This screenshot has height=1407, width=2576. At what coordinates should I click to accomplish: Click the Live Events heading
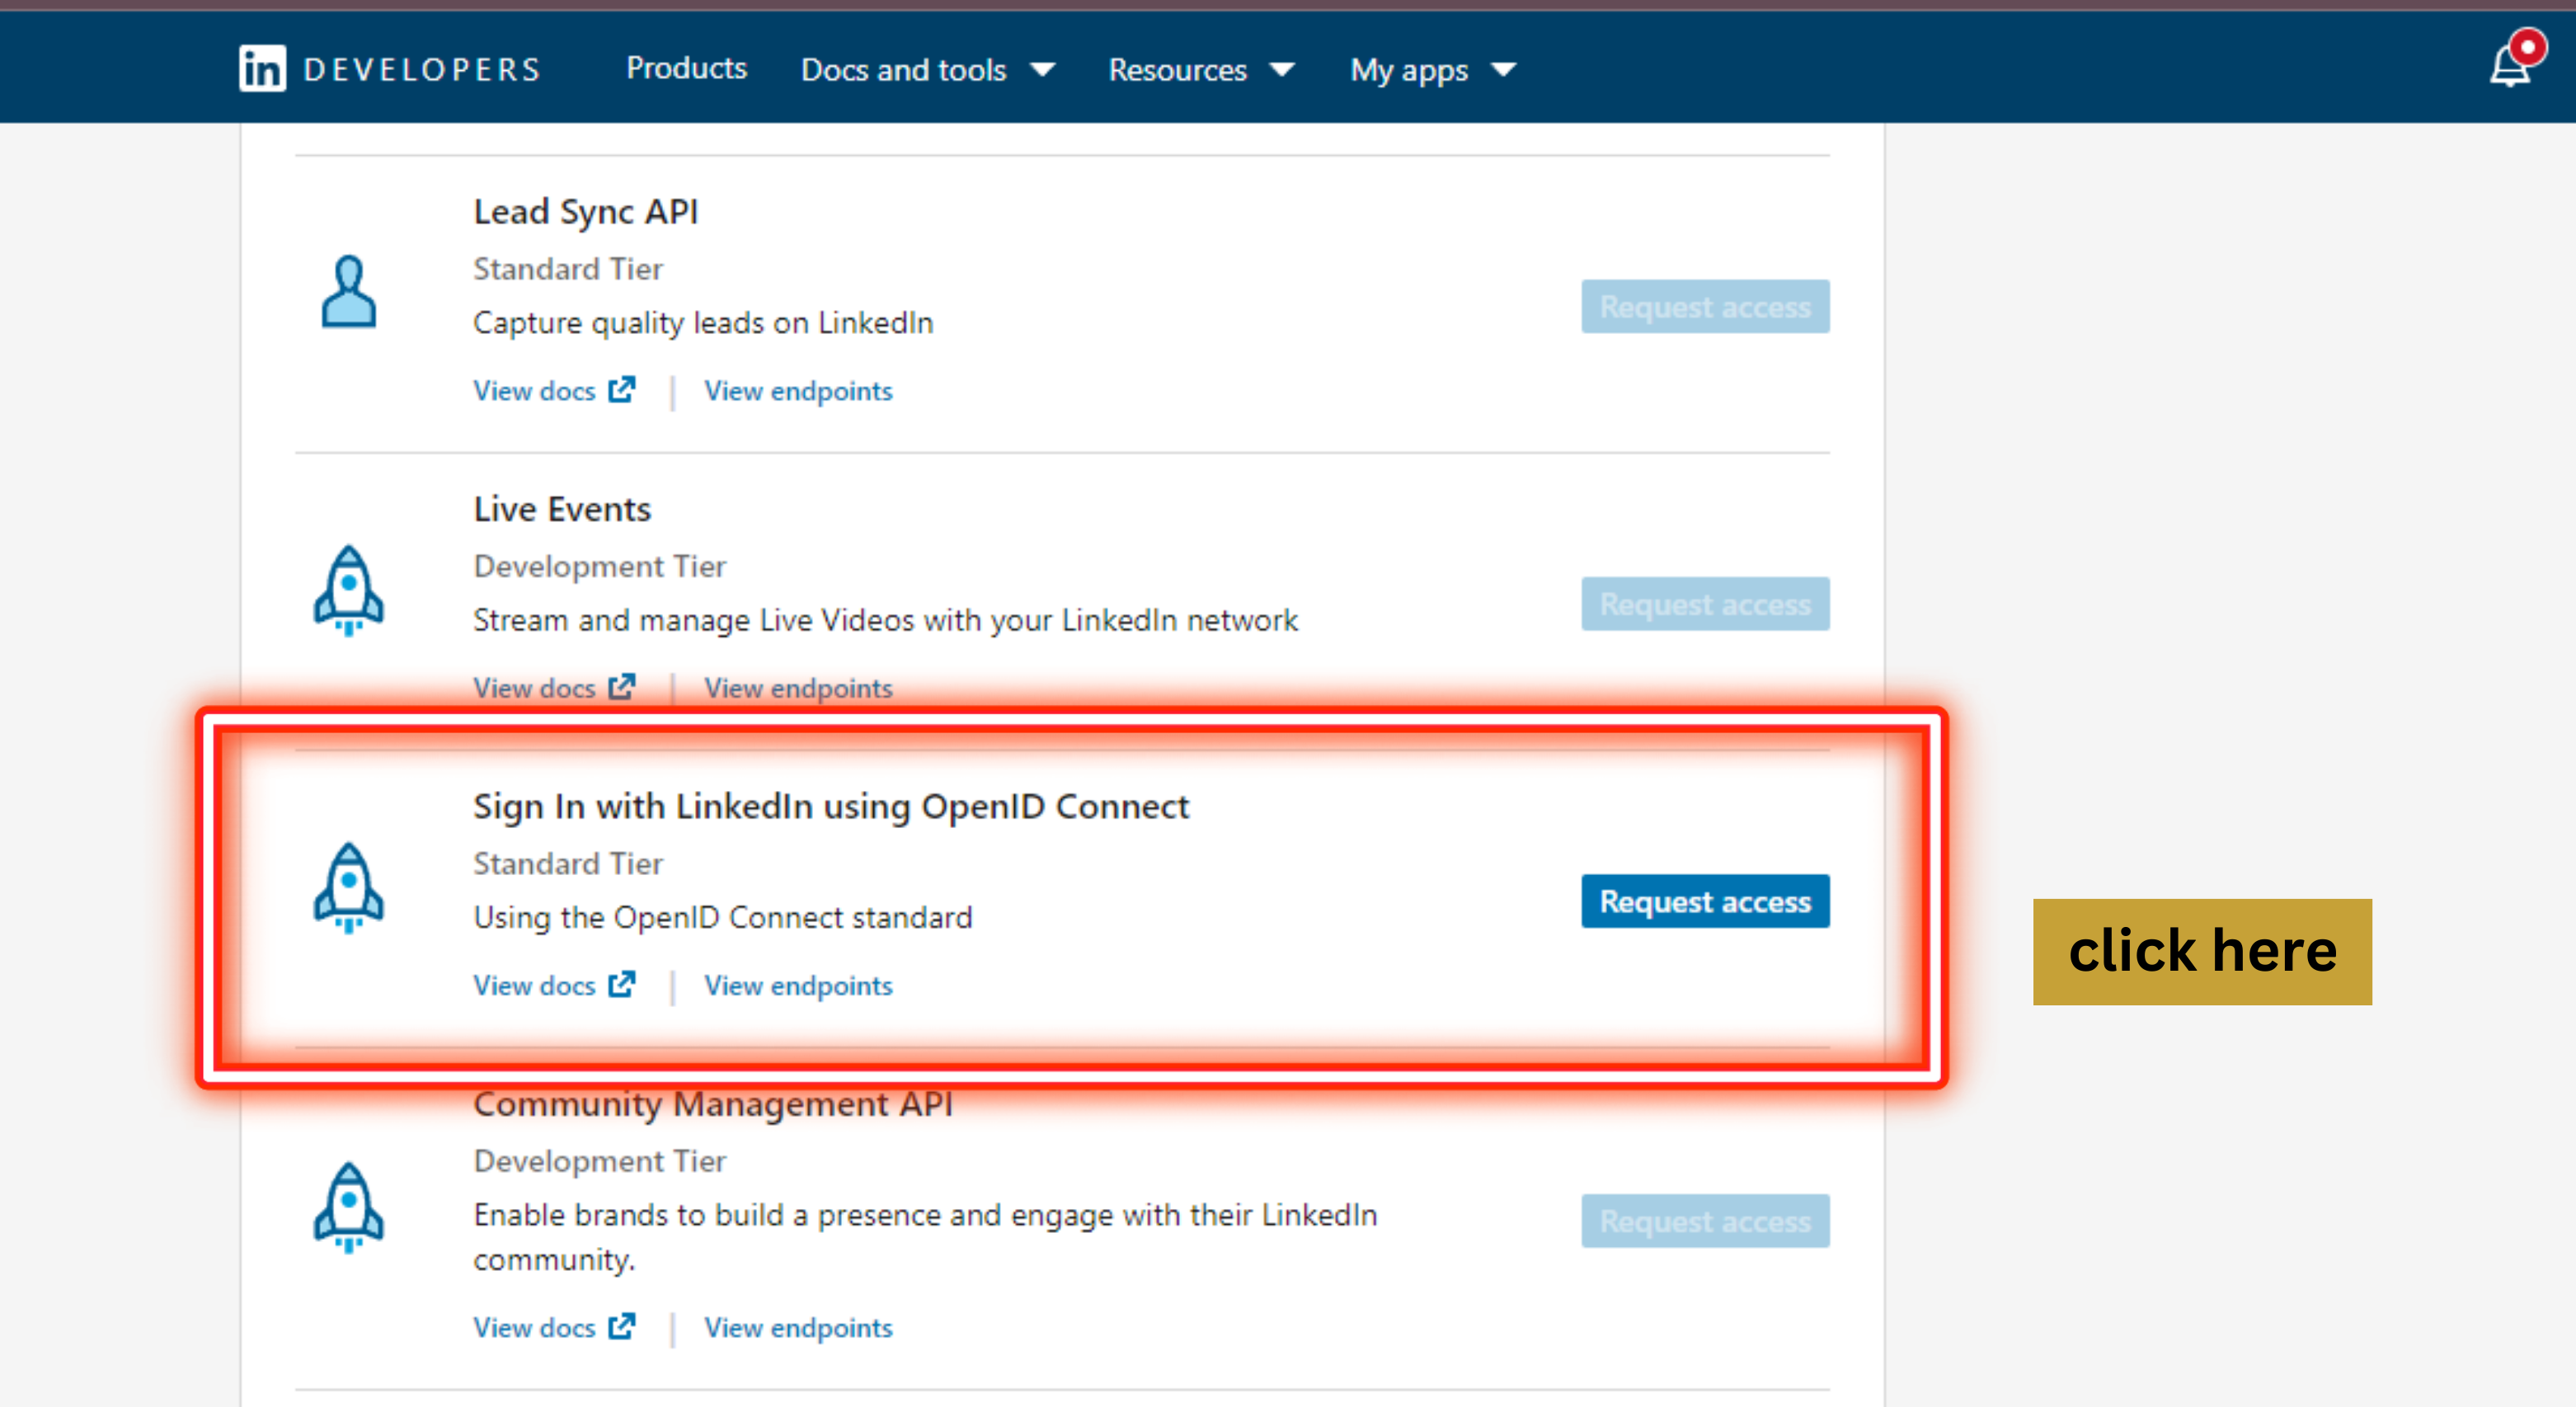[562, 509]
